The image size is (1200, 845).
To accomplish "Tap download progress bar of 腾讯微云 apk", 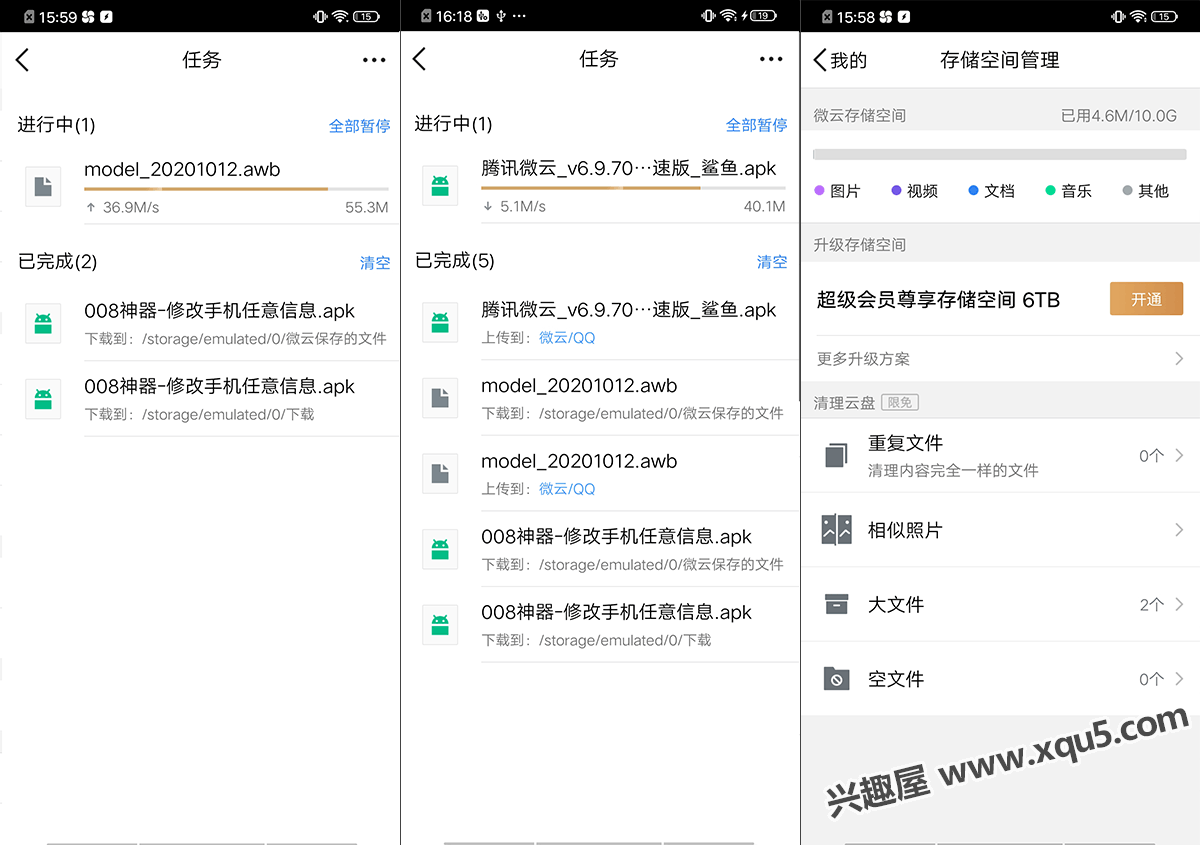I will tap(633, 188).
